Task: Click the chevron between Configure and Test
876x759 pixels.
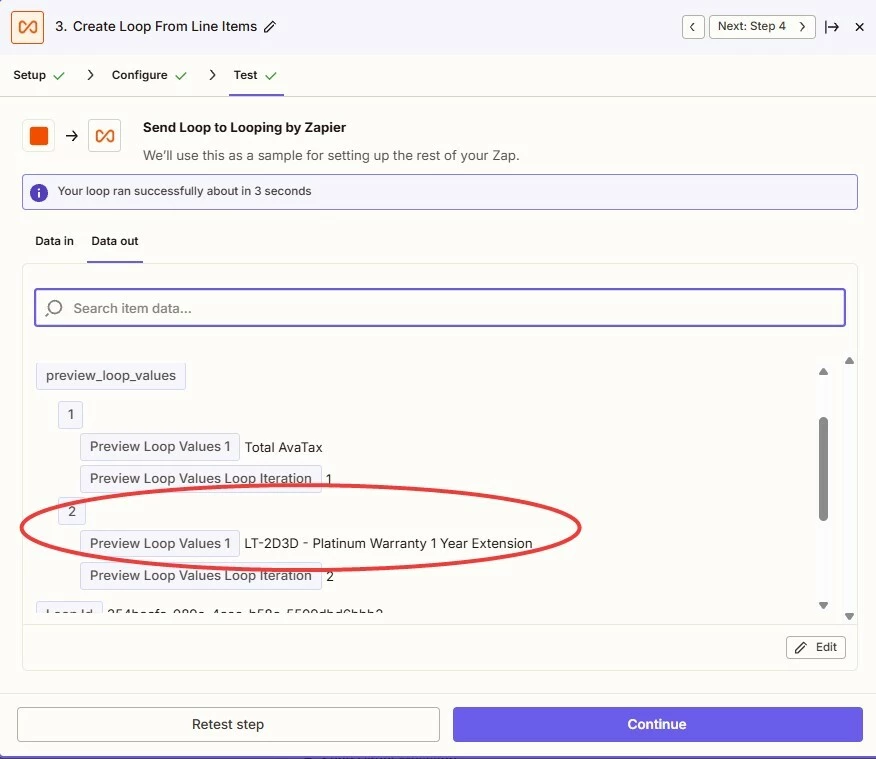Action: (212, 75)
